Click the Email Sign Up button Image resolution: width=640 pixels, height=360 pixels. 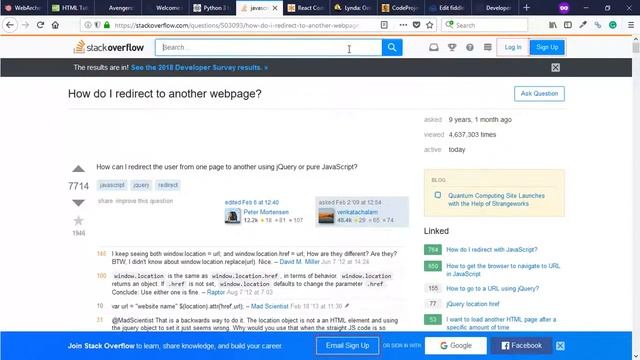(347, 346)
